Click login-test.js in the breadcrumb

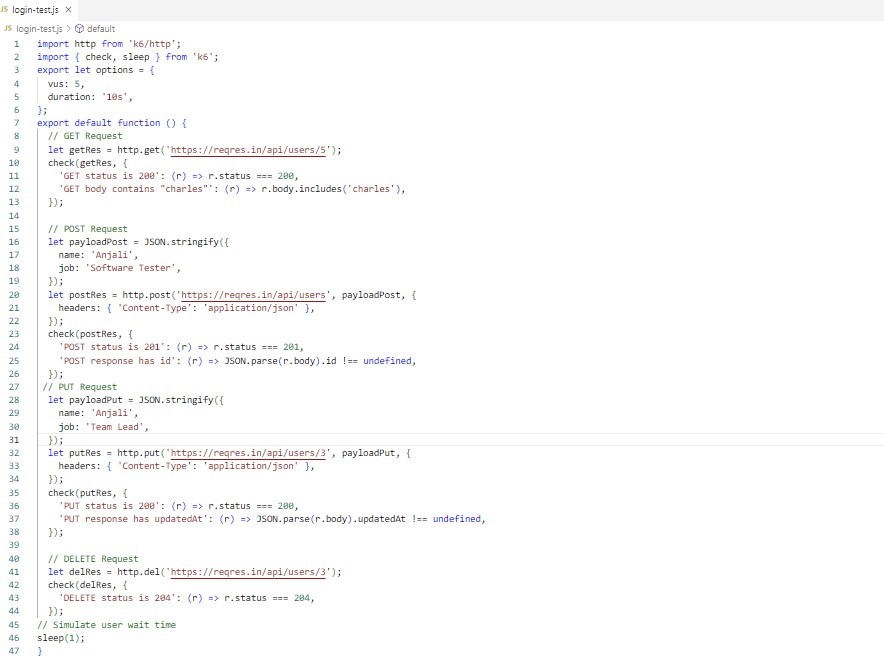coord(39,28)
